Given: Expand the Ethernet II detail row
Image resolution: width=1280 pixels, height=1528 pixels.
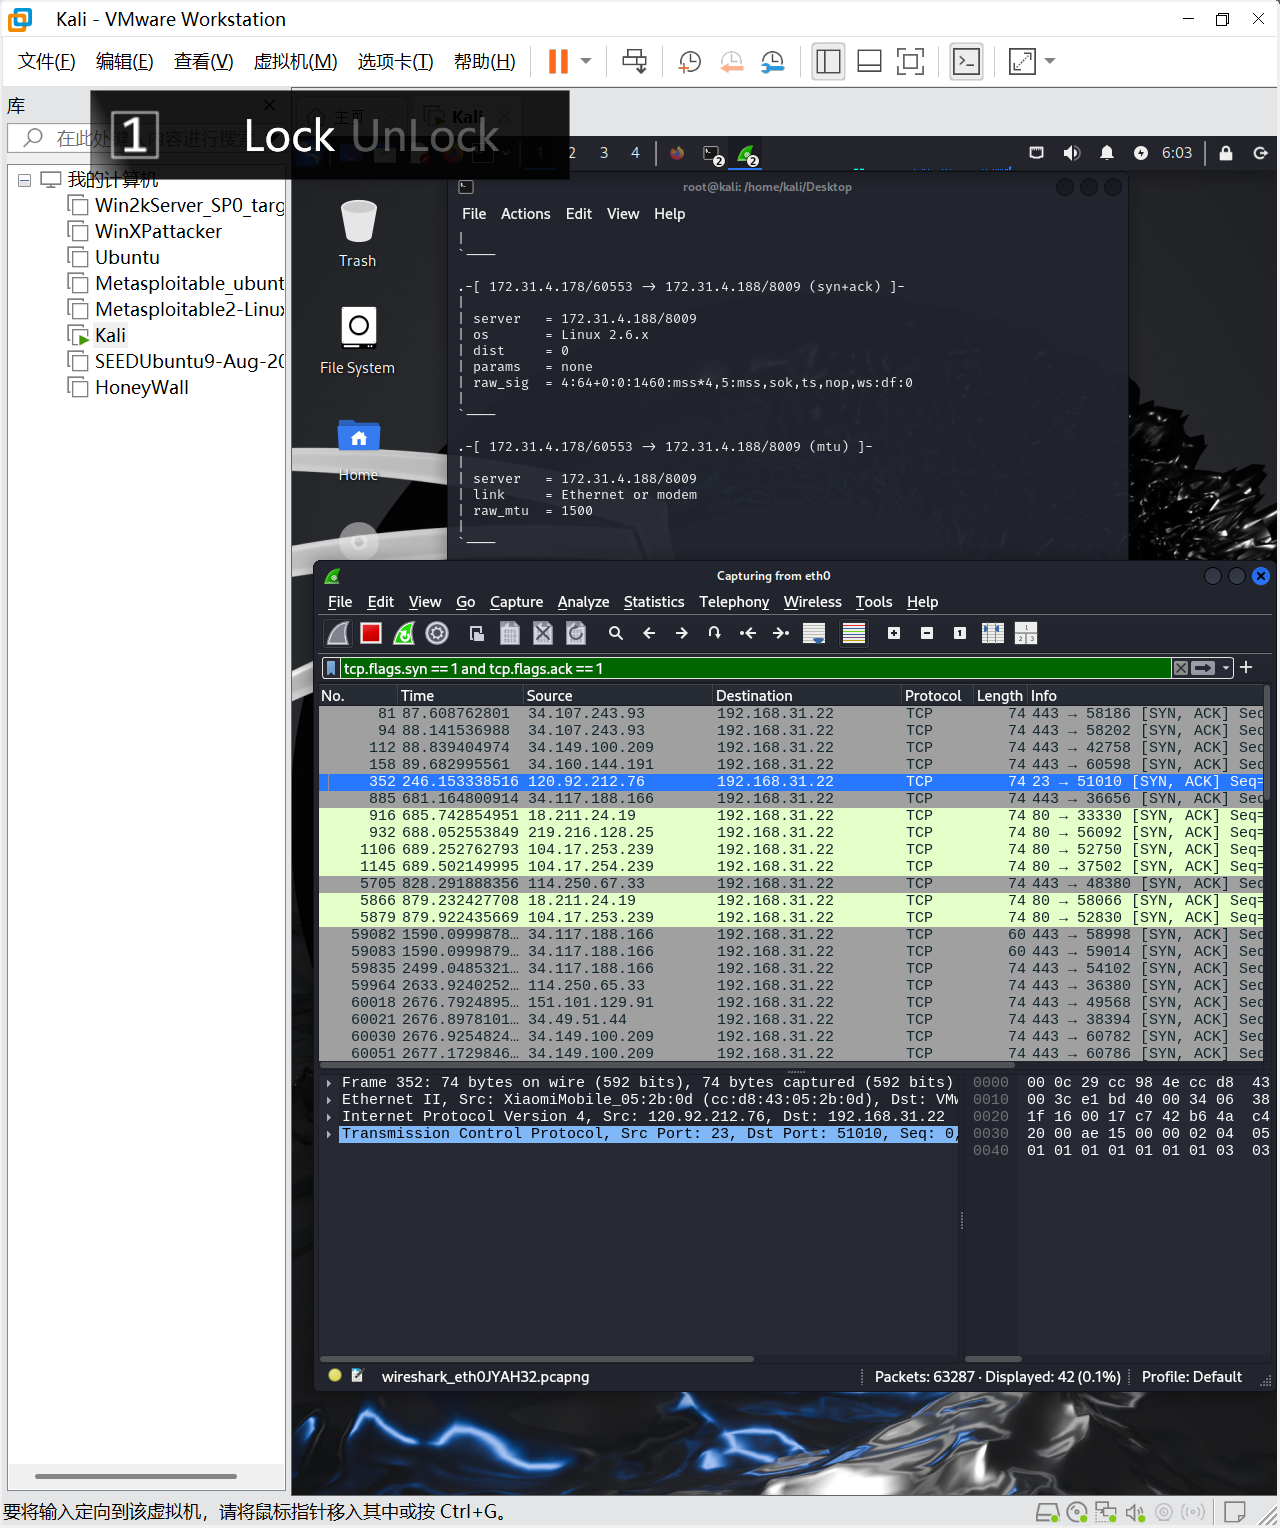Looking at the screenshot, I should tap(328, 1100).
